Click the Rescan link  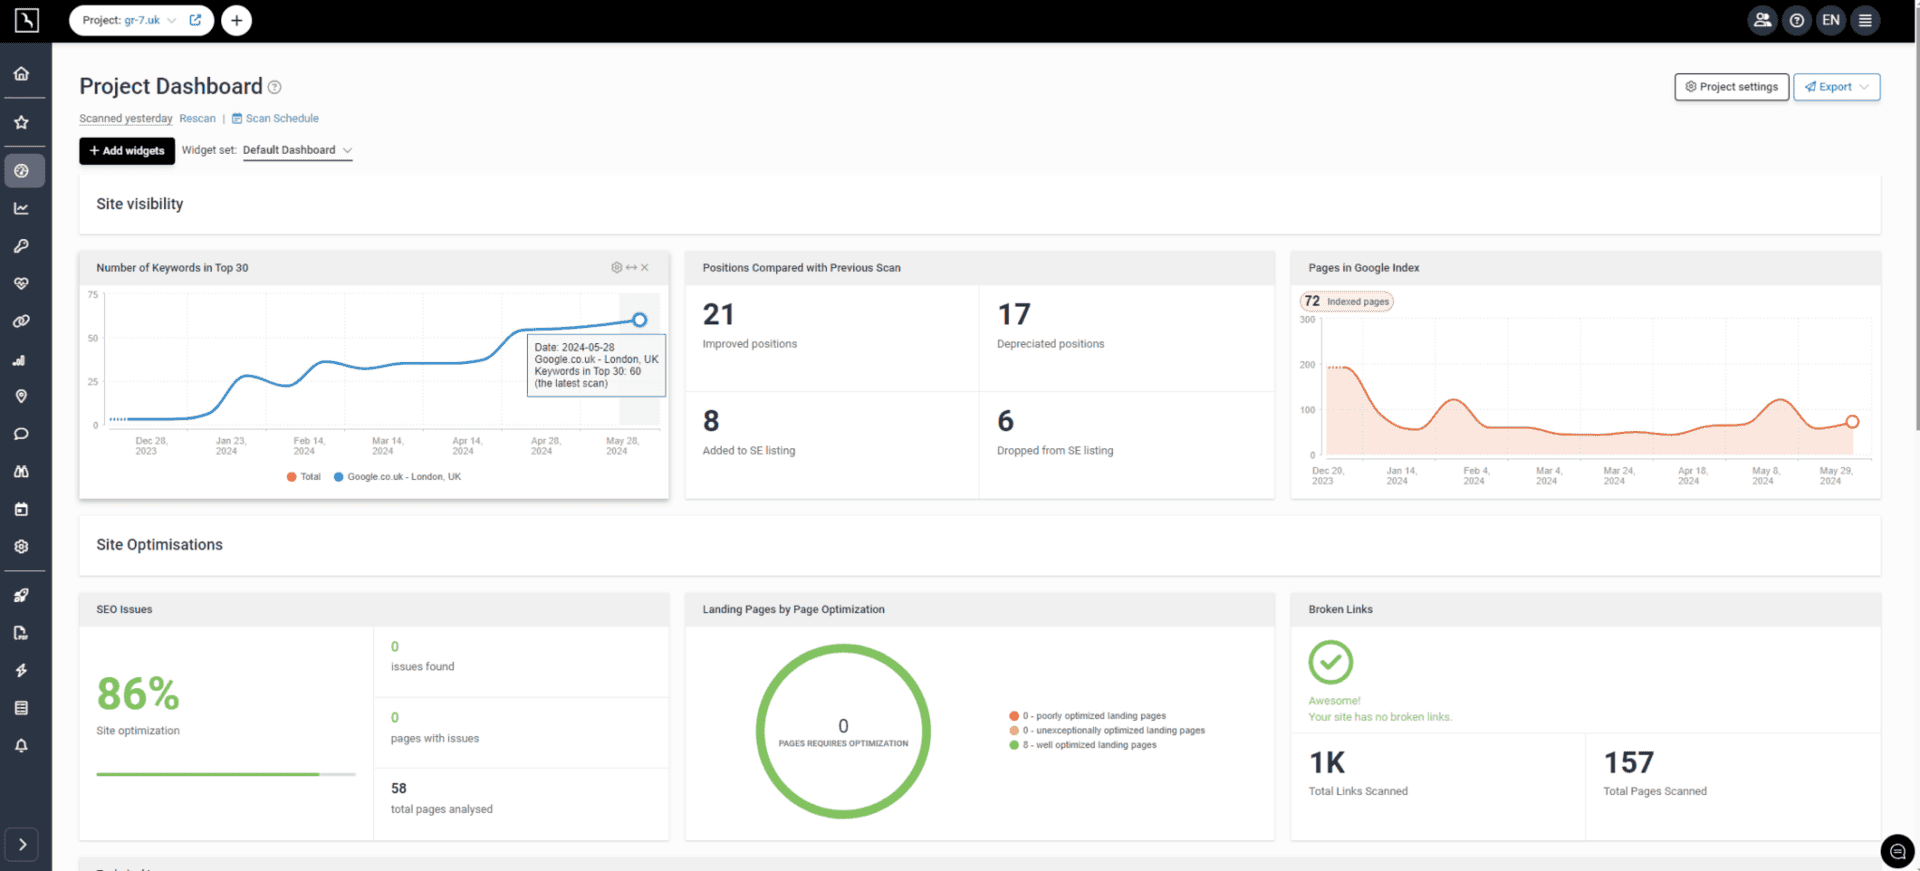pyautogui.click(x=197, y=119)
